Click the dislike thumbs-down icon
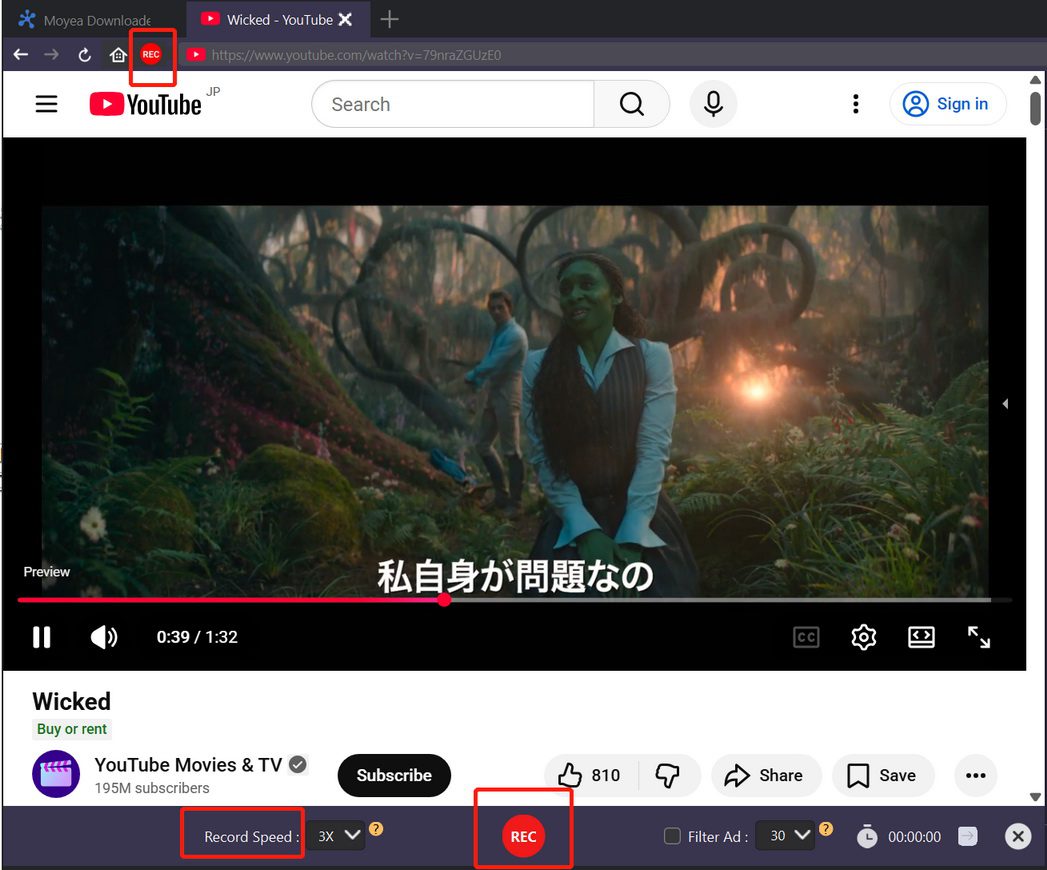Viewport: 1047px width, 870px height. click(x=667, y=775)
